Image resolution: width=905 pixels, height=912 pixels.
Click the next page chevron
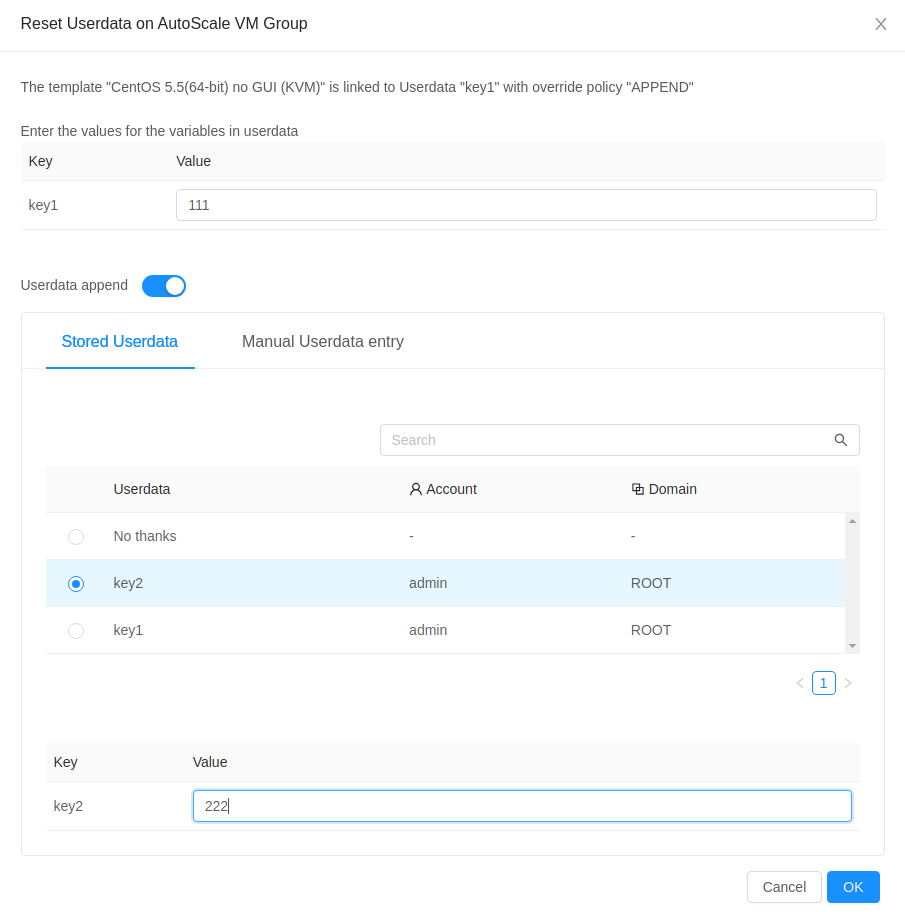(x=848, y=683)
